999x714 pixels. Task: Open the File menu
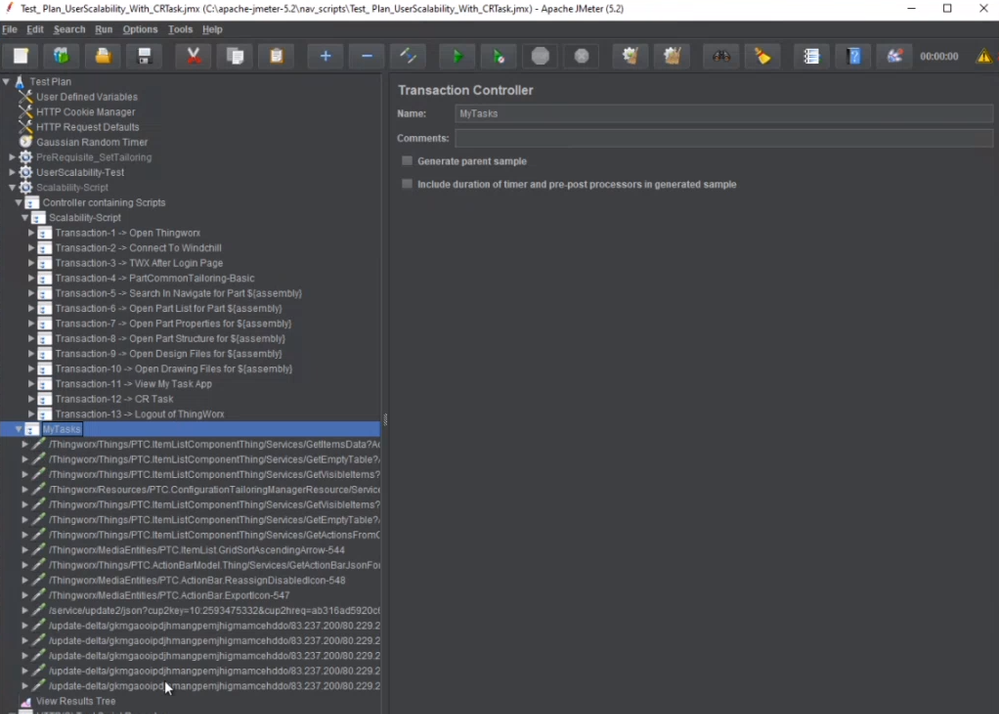tap(10, 29)
